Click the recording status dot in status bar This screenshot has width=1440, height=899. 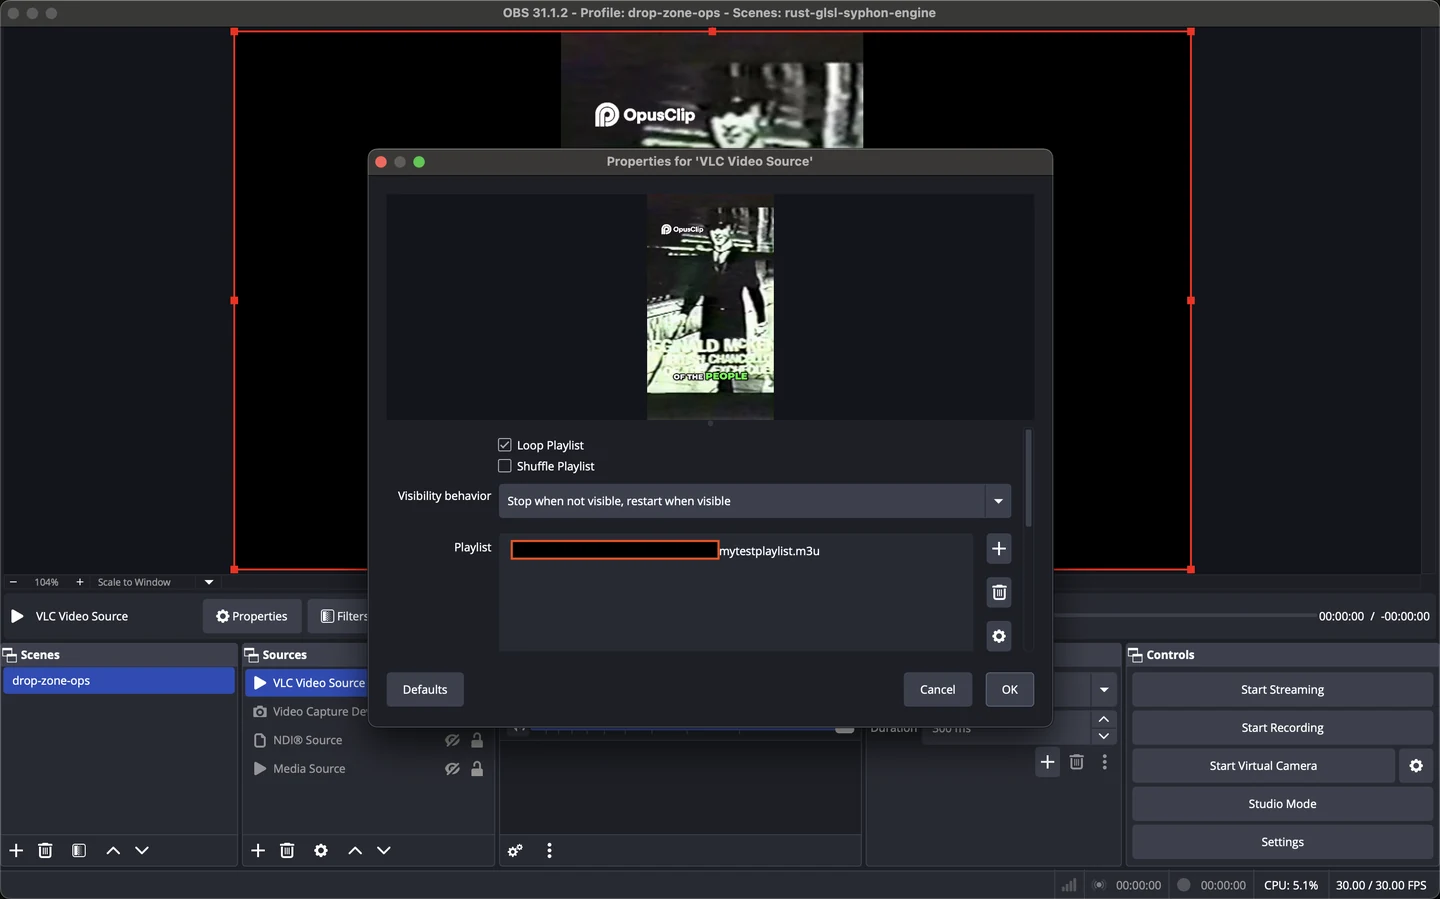[x=1184, y=885]
